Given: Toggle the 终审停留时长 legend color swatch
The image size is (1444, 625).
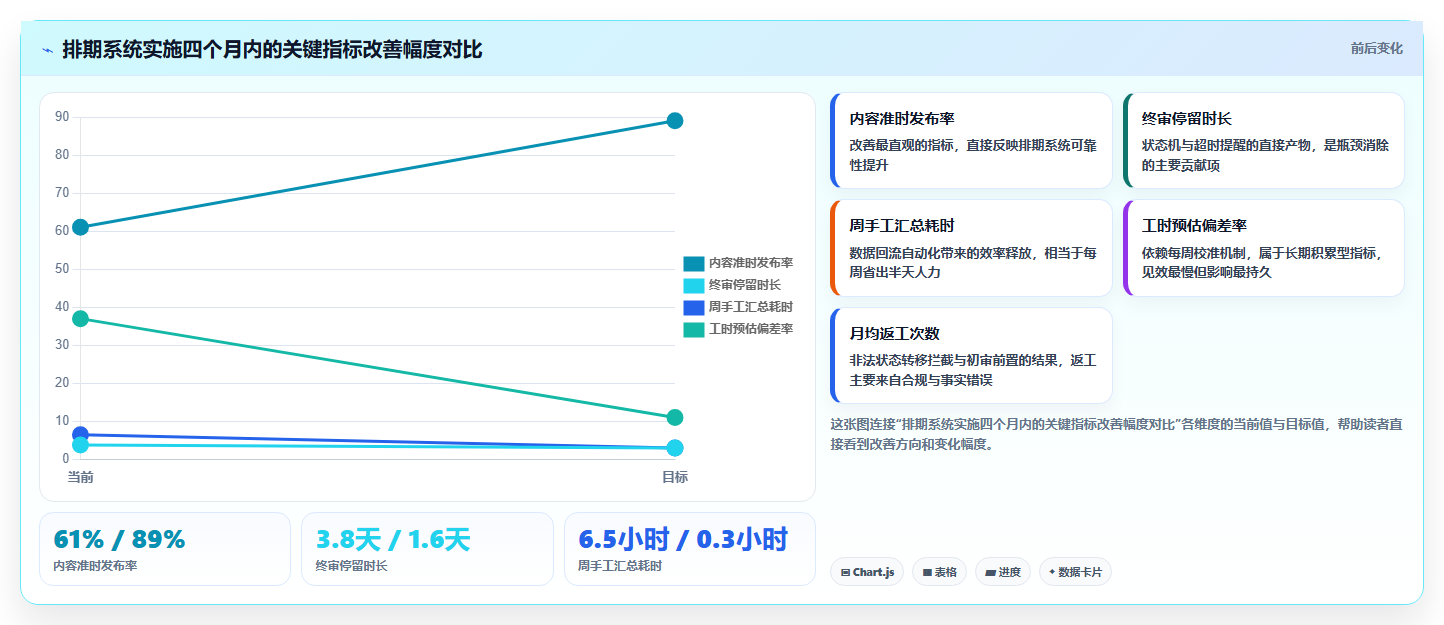Looking at the screenshot, I should [x=694, y=285].
